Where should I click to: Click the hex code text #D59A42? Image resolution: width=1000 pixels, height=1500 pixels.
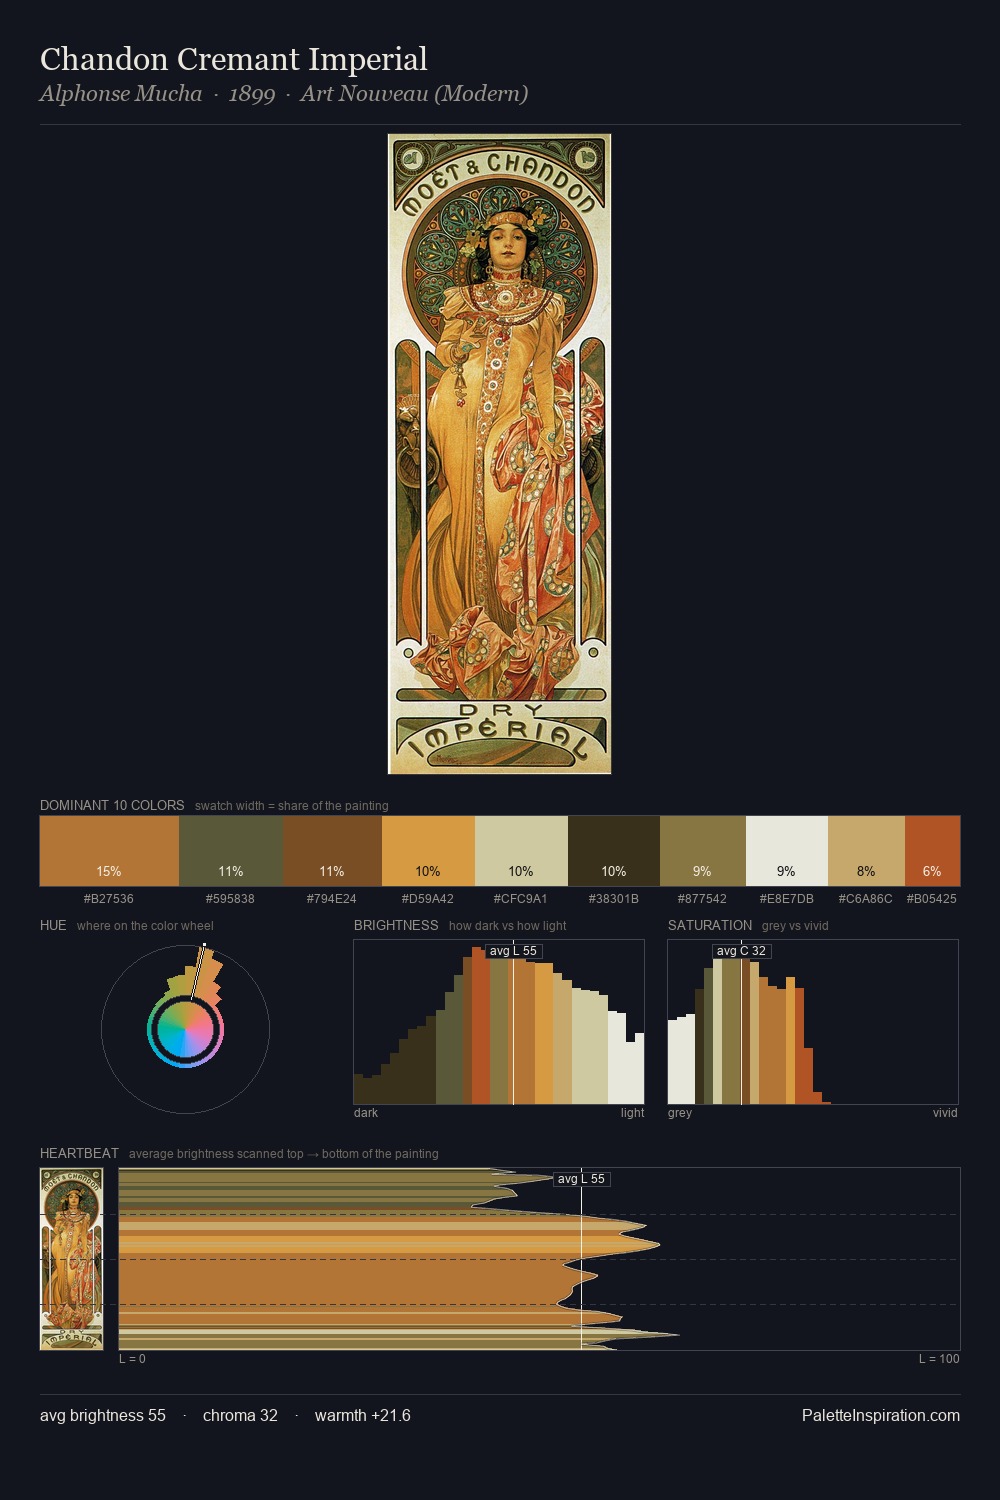point(428,899)
